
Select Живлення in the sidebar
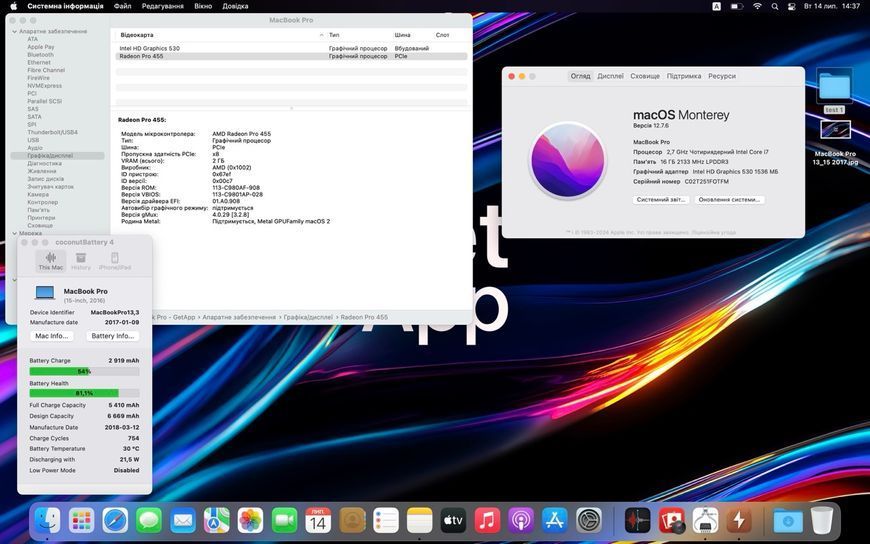[42, 172]
